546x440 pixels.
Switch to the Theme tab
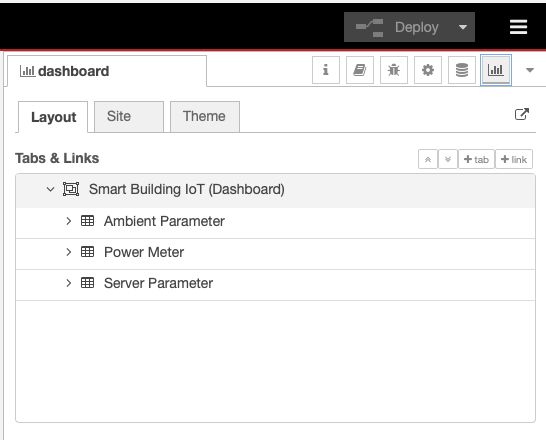click(205, 116)
